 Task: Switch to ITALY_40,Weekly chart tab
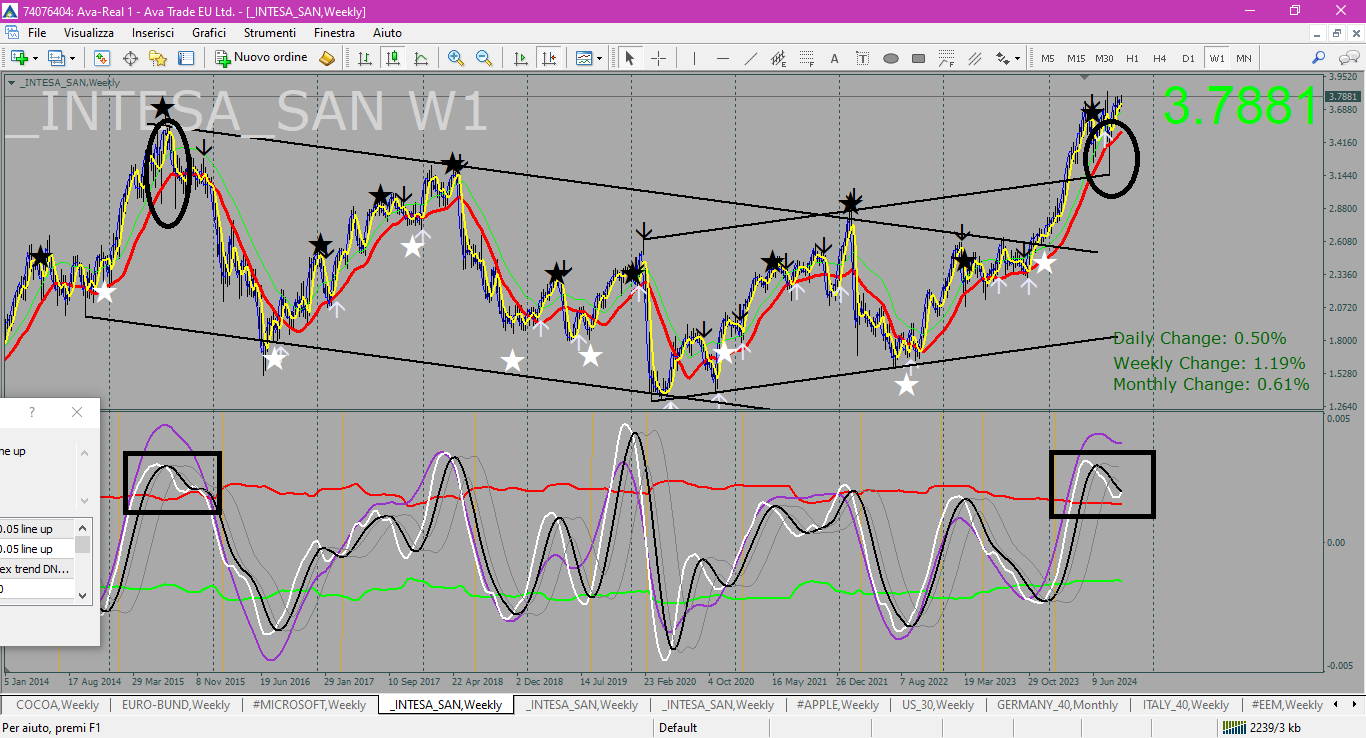tap(1185, 705)
